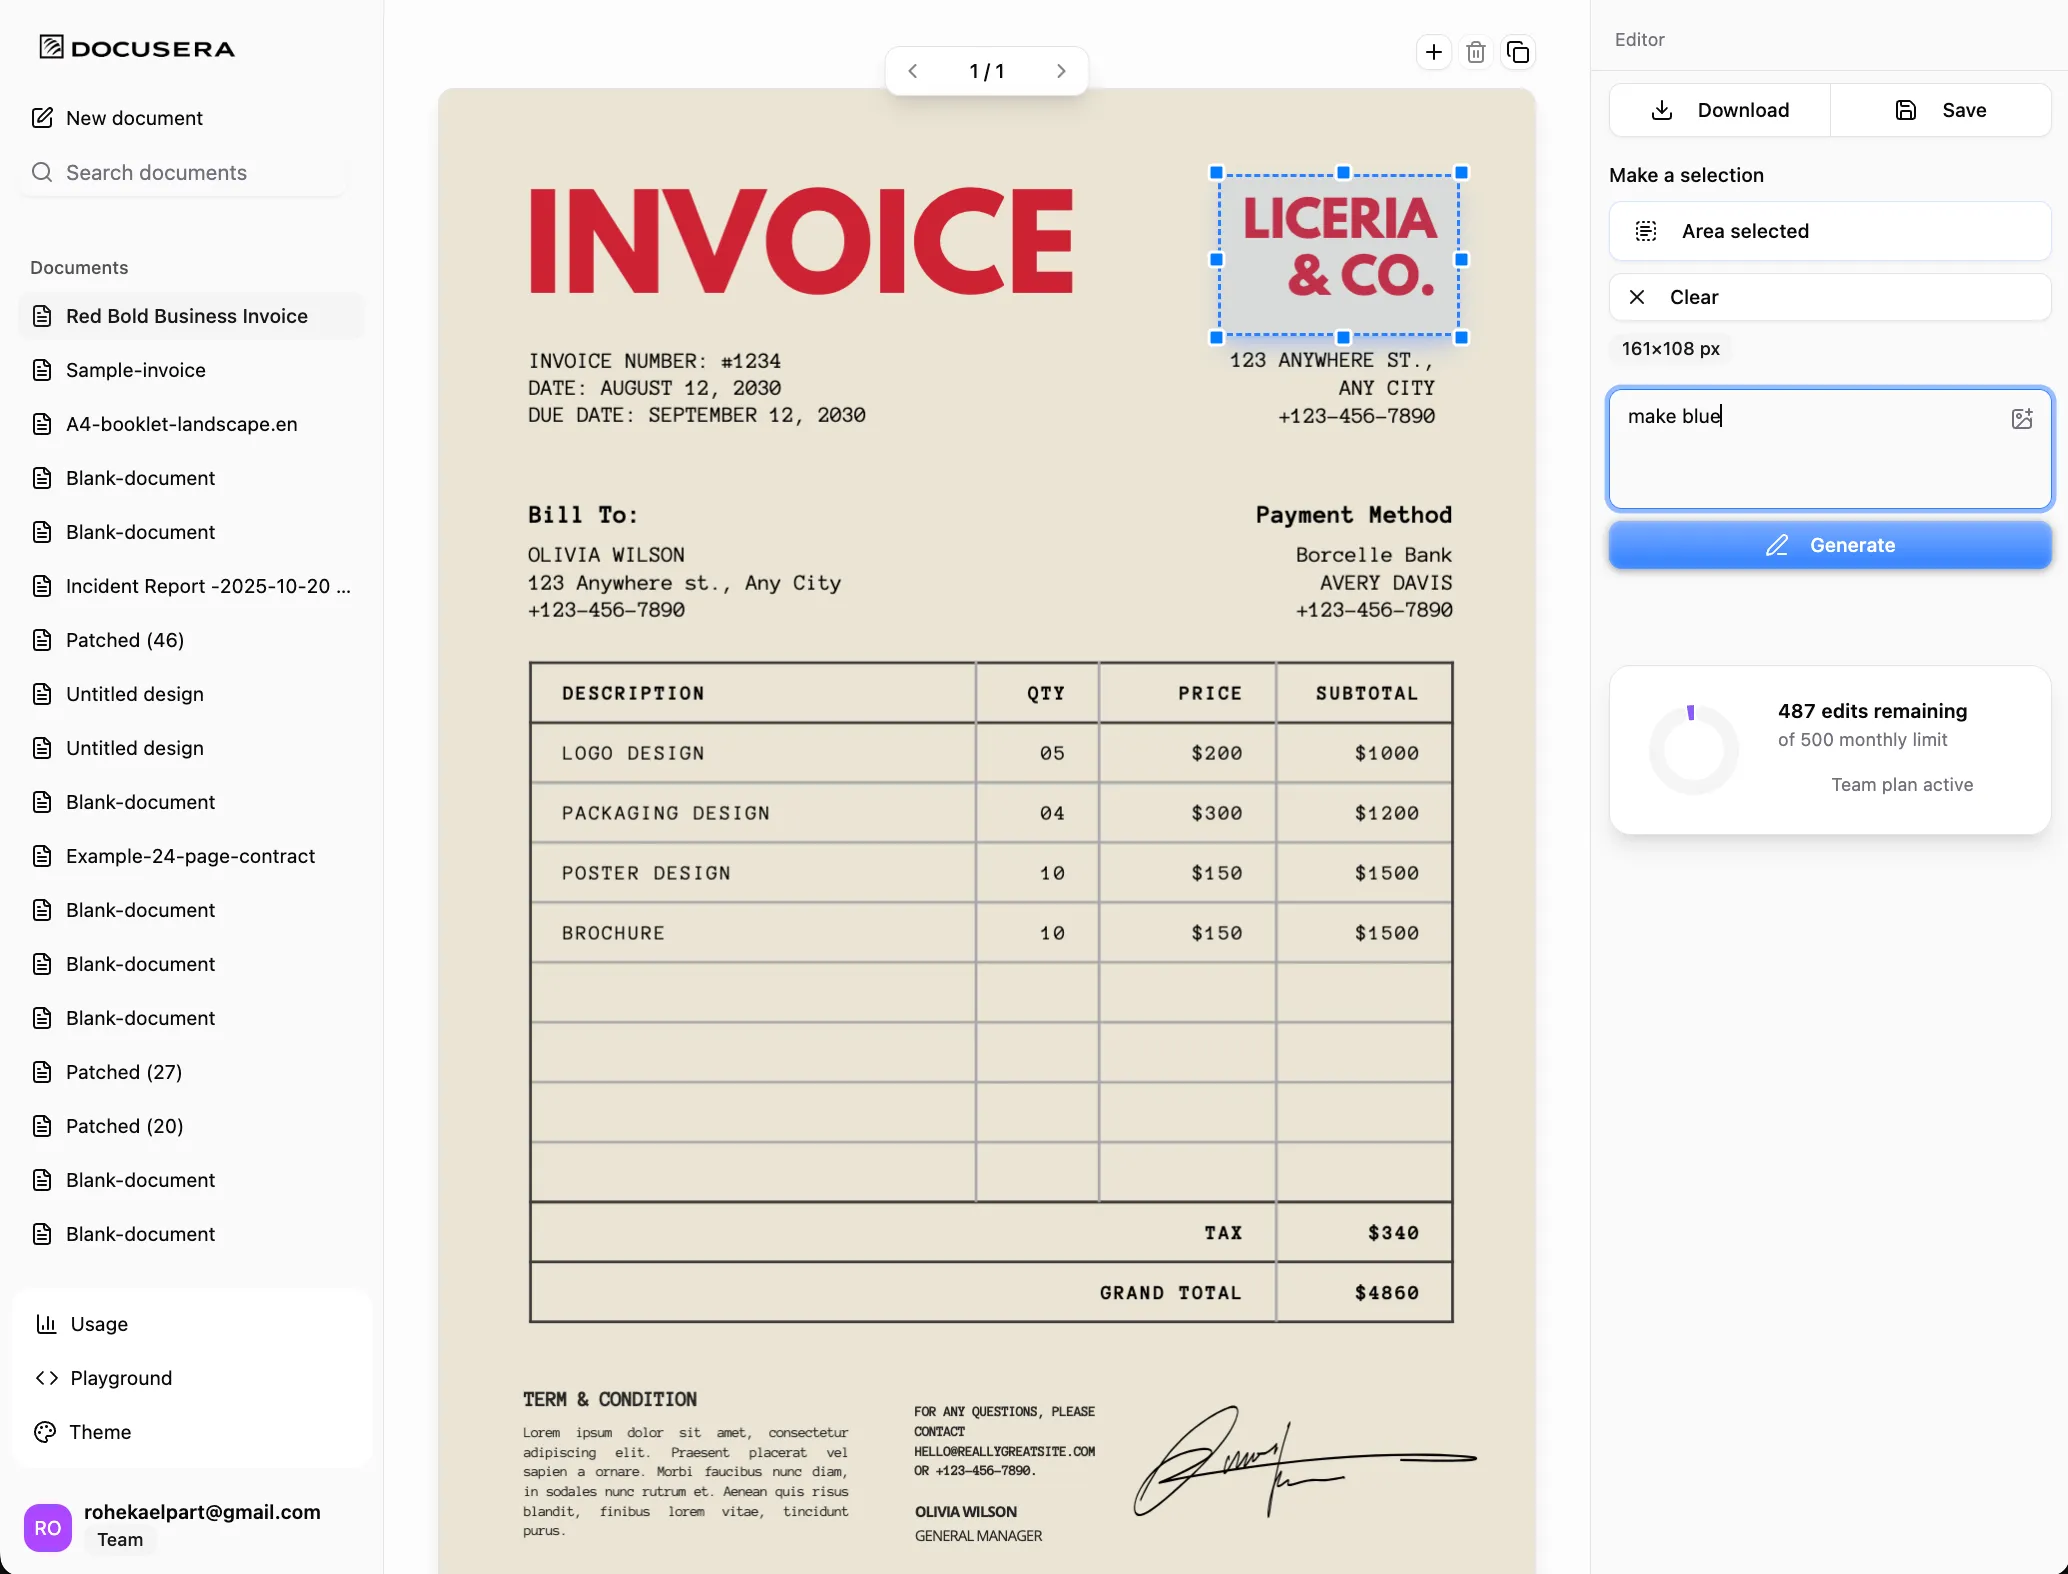
Task: Duplicate the page with the copy icon
Action: coord(1519,52)
